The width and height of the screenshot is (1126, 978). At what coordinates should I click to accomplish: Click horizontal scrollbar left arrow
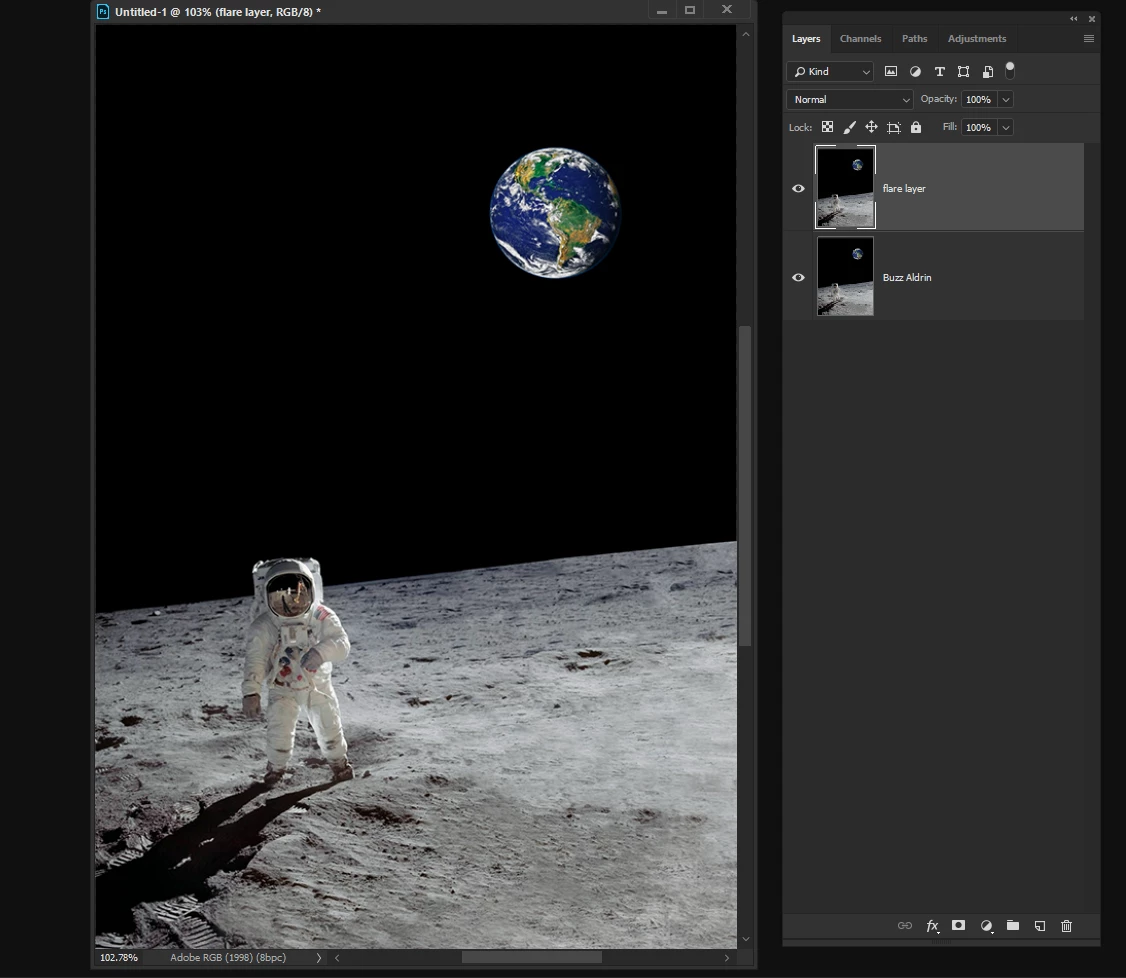click(x=337, y=957)
